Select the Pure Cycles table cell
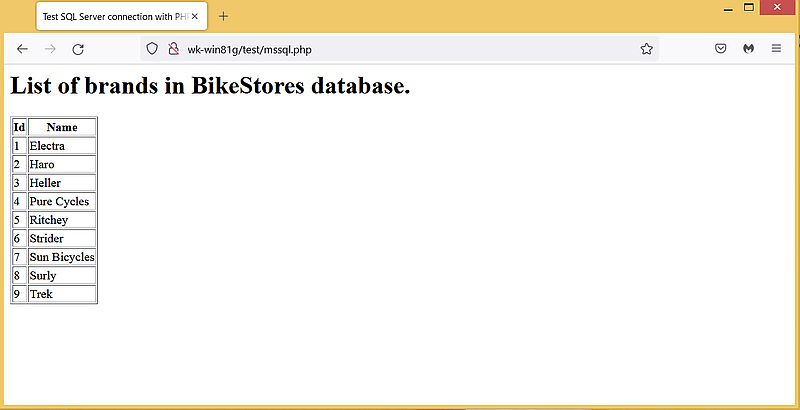Screen dimensions: 800x410 tap(62, 201)
